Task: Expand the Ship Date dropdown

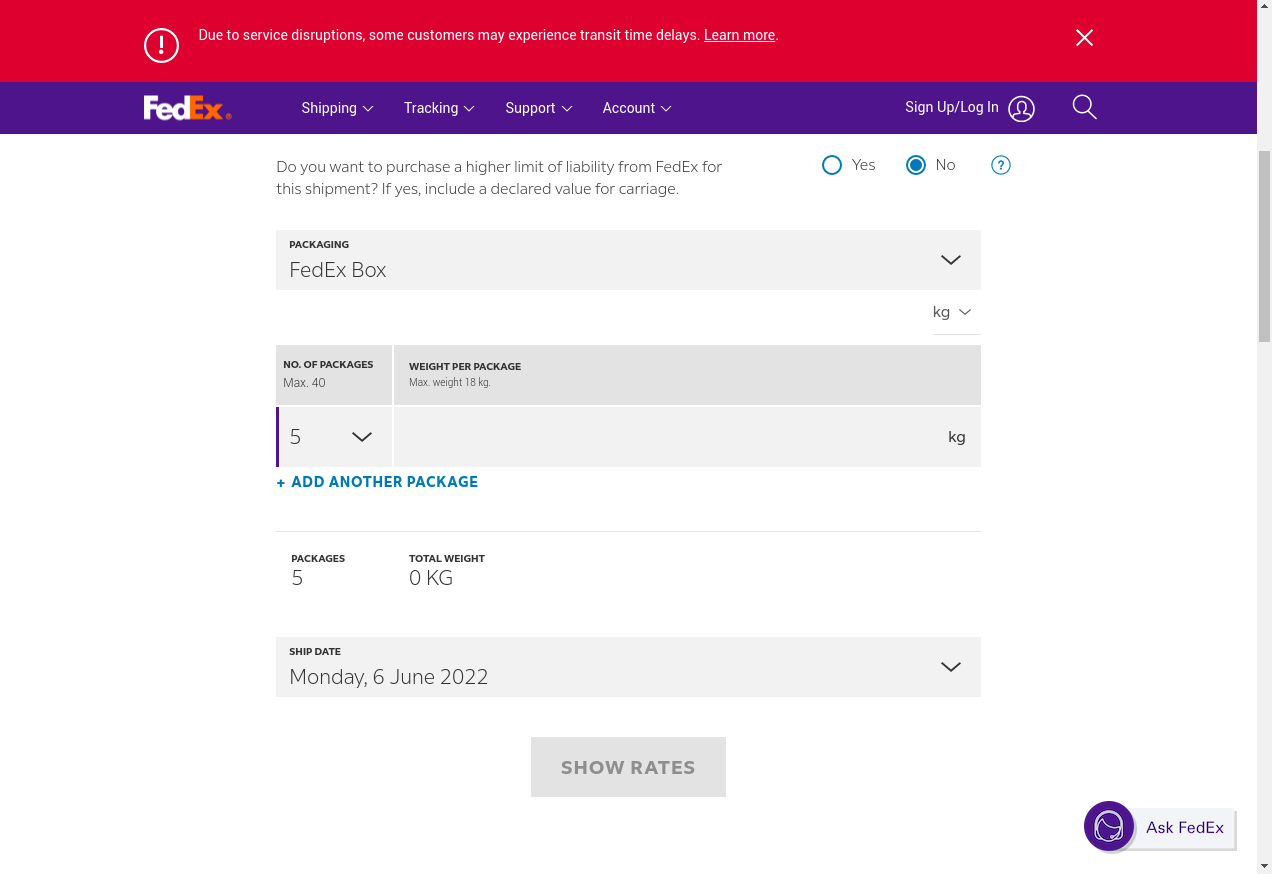Action: [628, 667]
